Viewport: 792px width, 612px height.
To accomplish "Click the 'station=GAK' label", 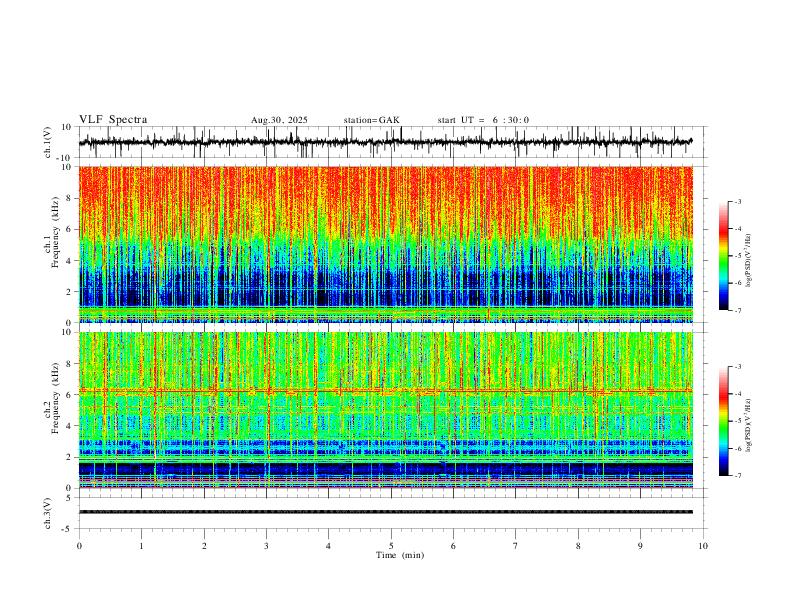I will (371, 120).
